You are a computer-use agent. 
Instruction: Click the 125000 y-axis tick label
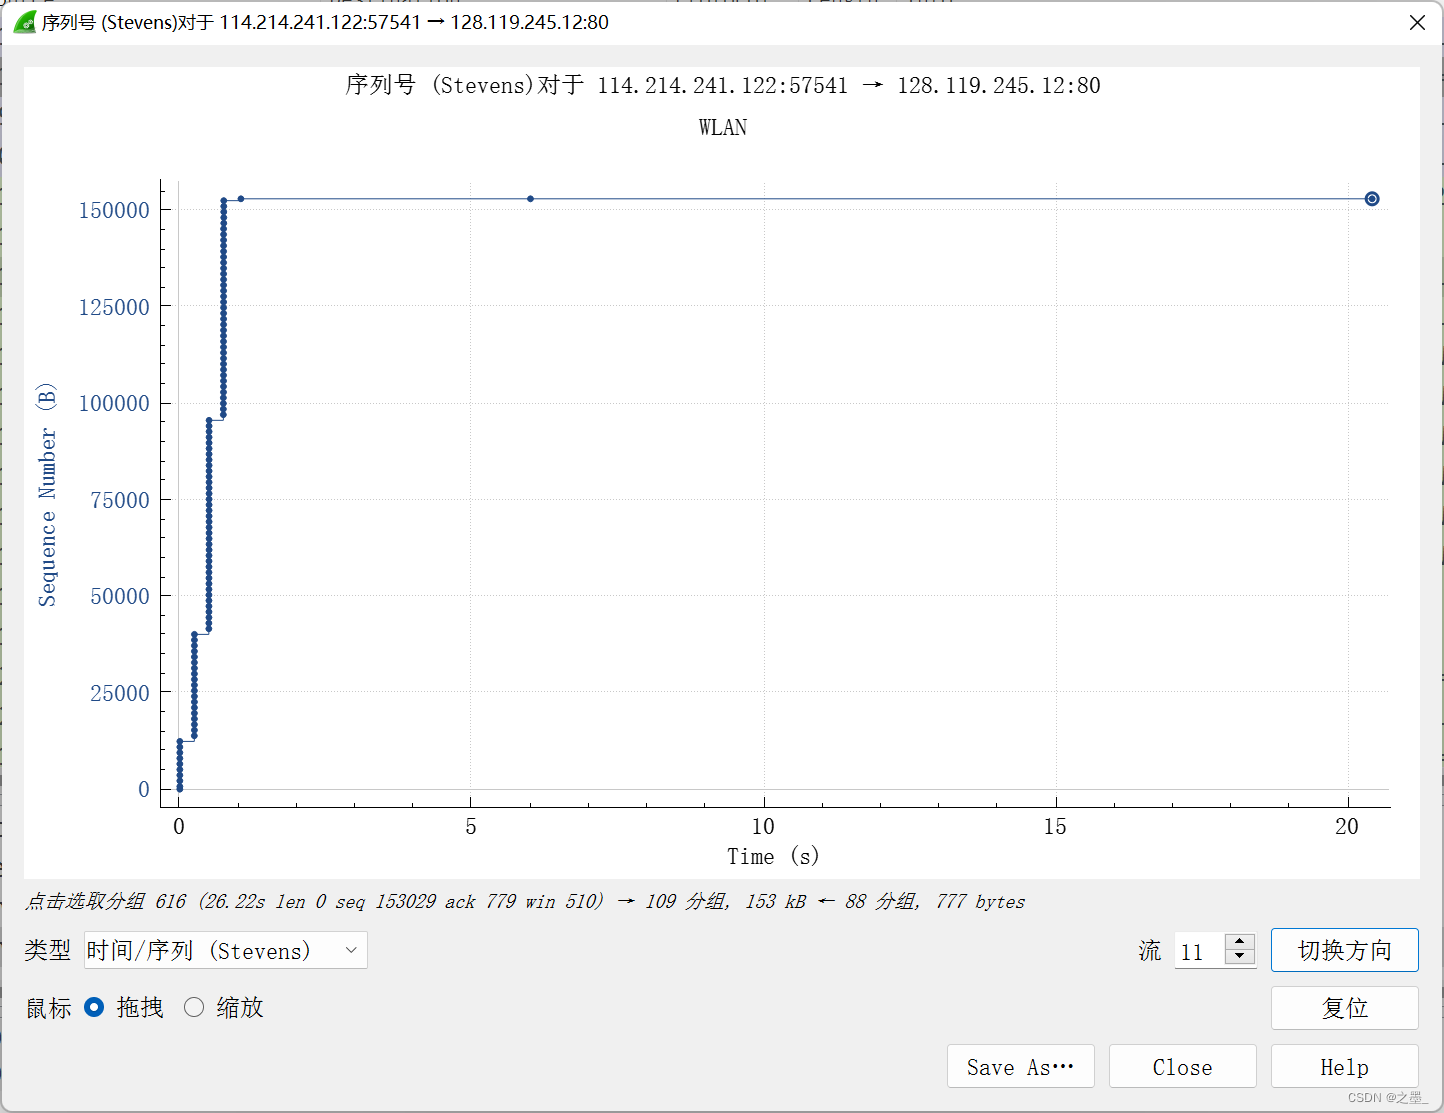coord(114,307)
